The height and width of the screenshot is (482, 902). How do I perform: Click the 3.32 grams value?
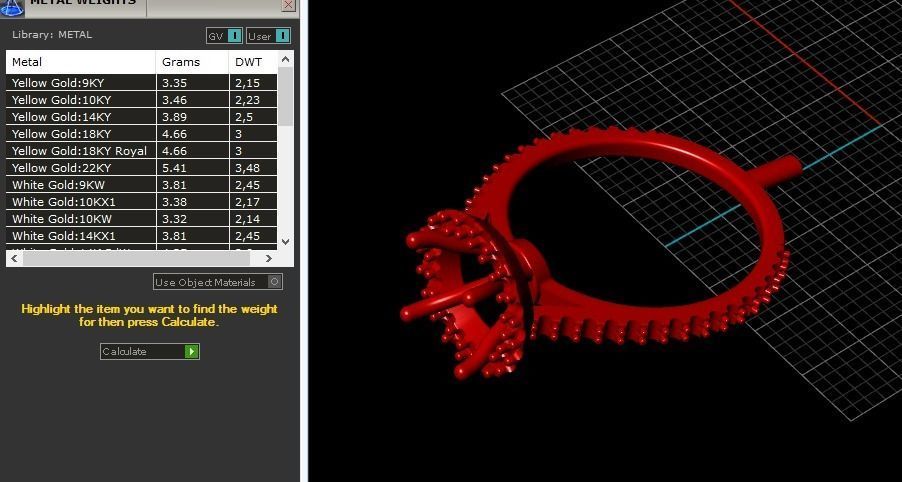pyautogui.click(x=174, y=219)
